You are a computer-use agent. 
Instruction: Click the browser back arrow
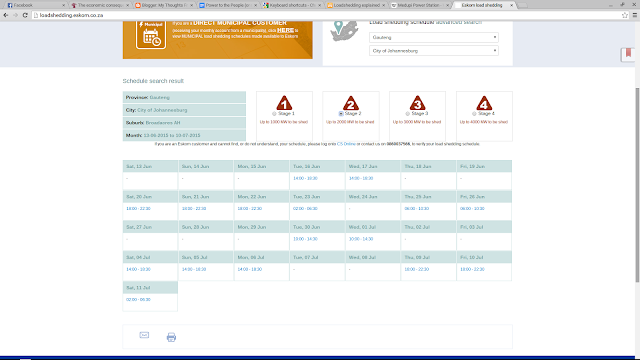pos(6,15)
